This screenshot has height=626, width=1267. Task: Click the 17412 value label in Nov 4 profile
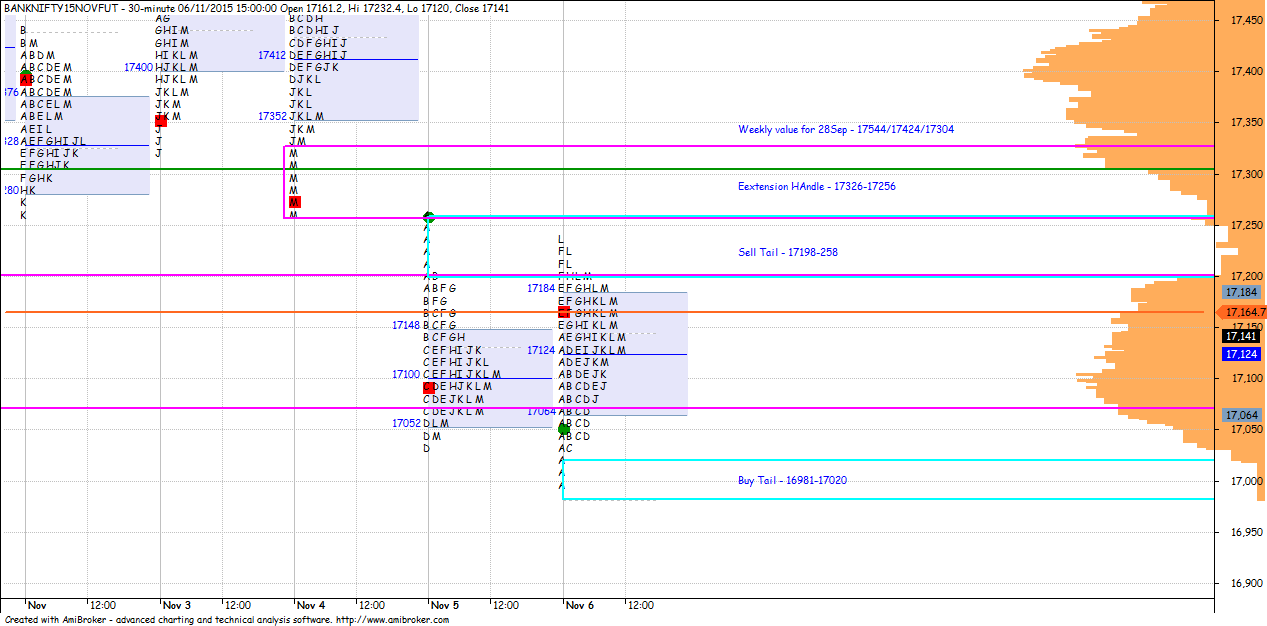pos(272,56)
